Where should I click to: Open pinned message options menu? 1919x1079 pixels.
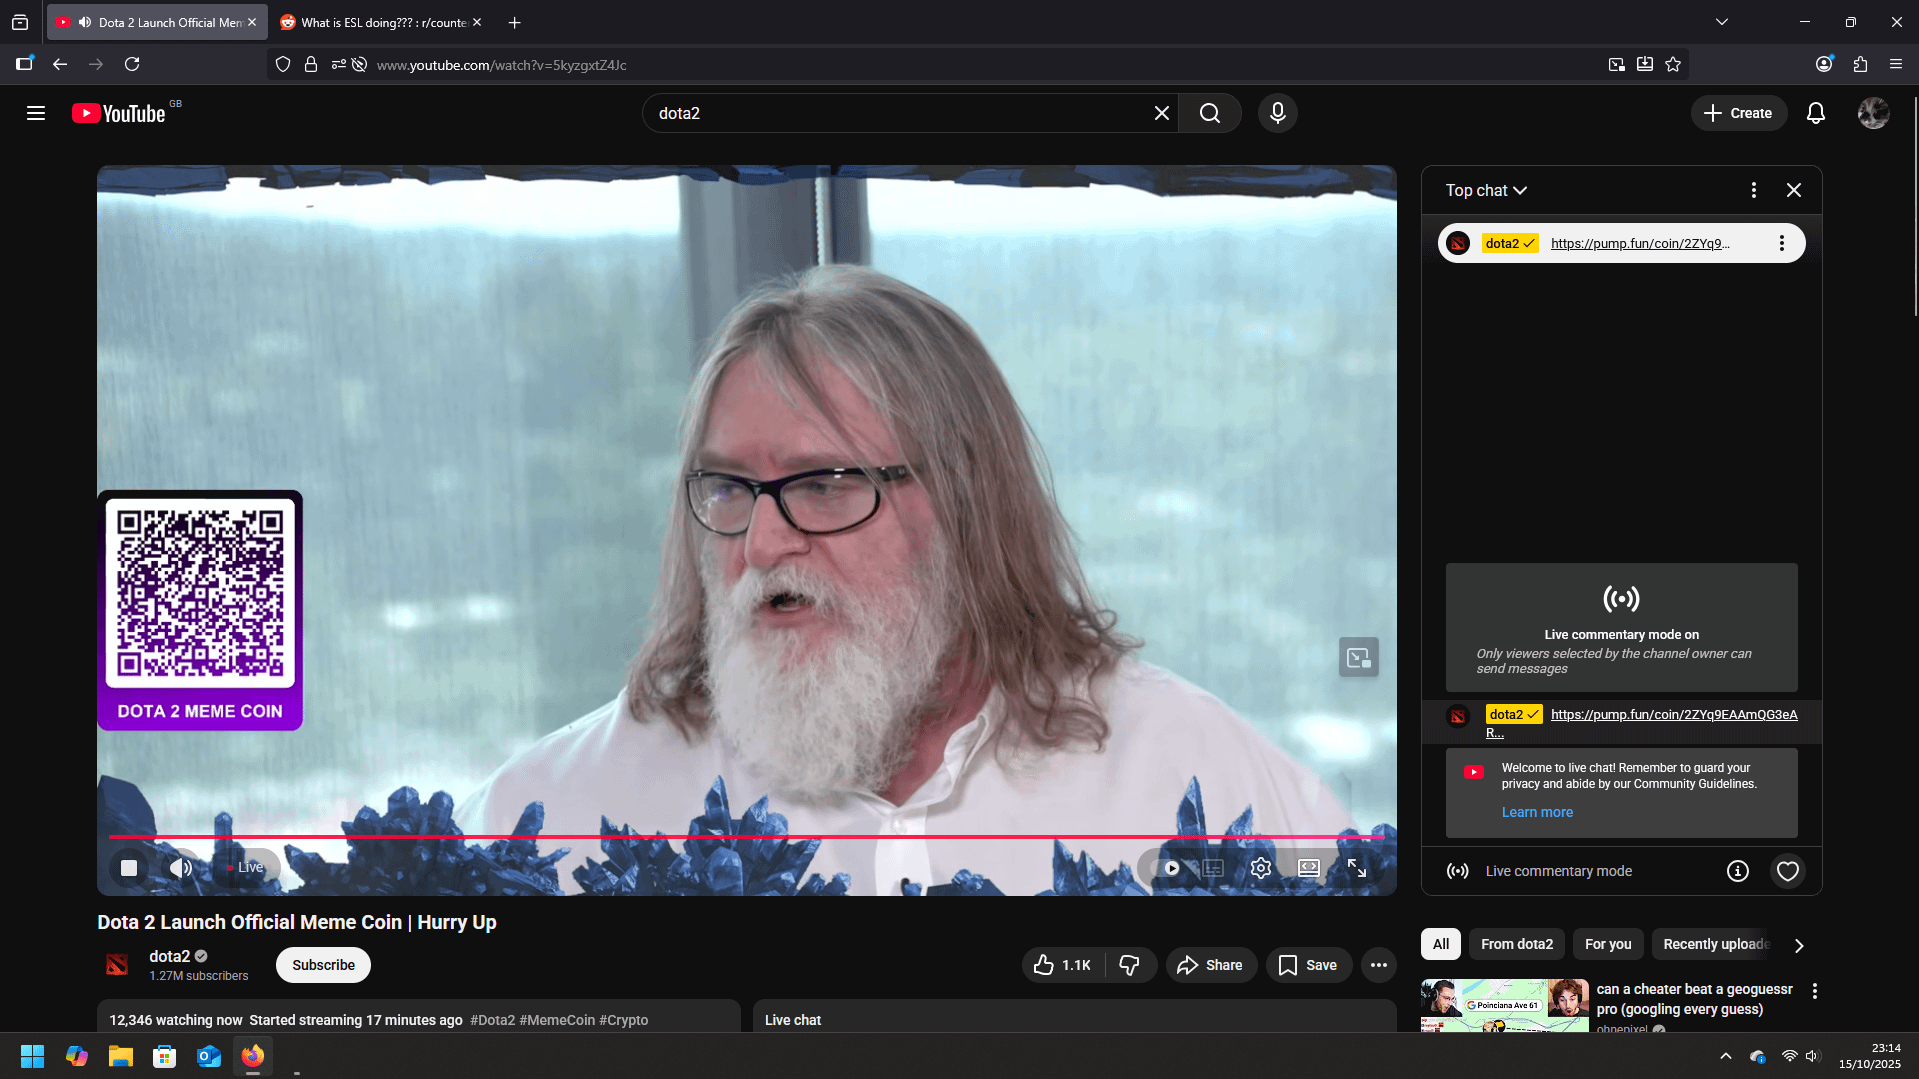1781,243
